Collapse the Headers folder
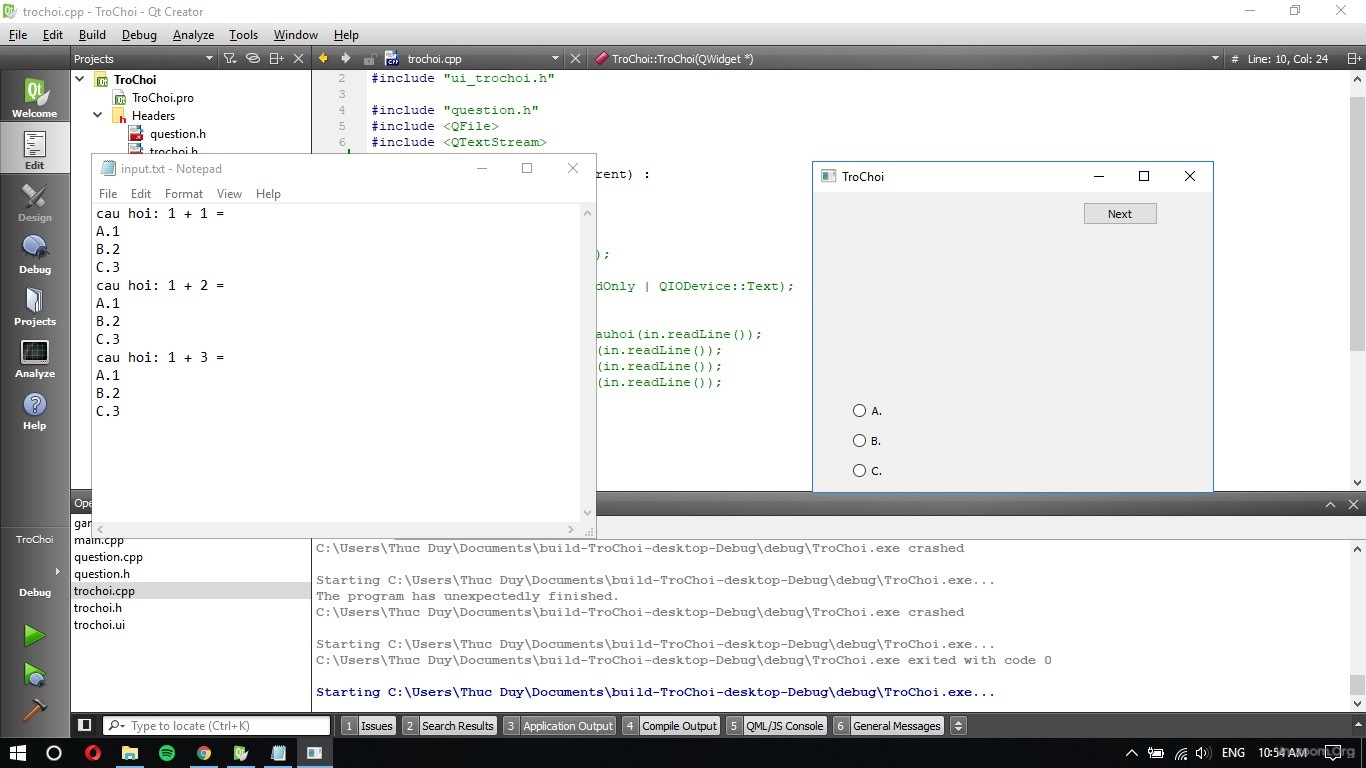The image size is (1366, 768). [x=98, y=115]
